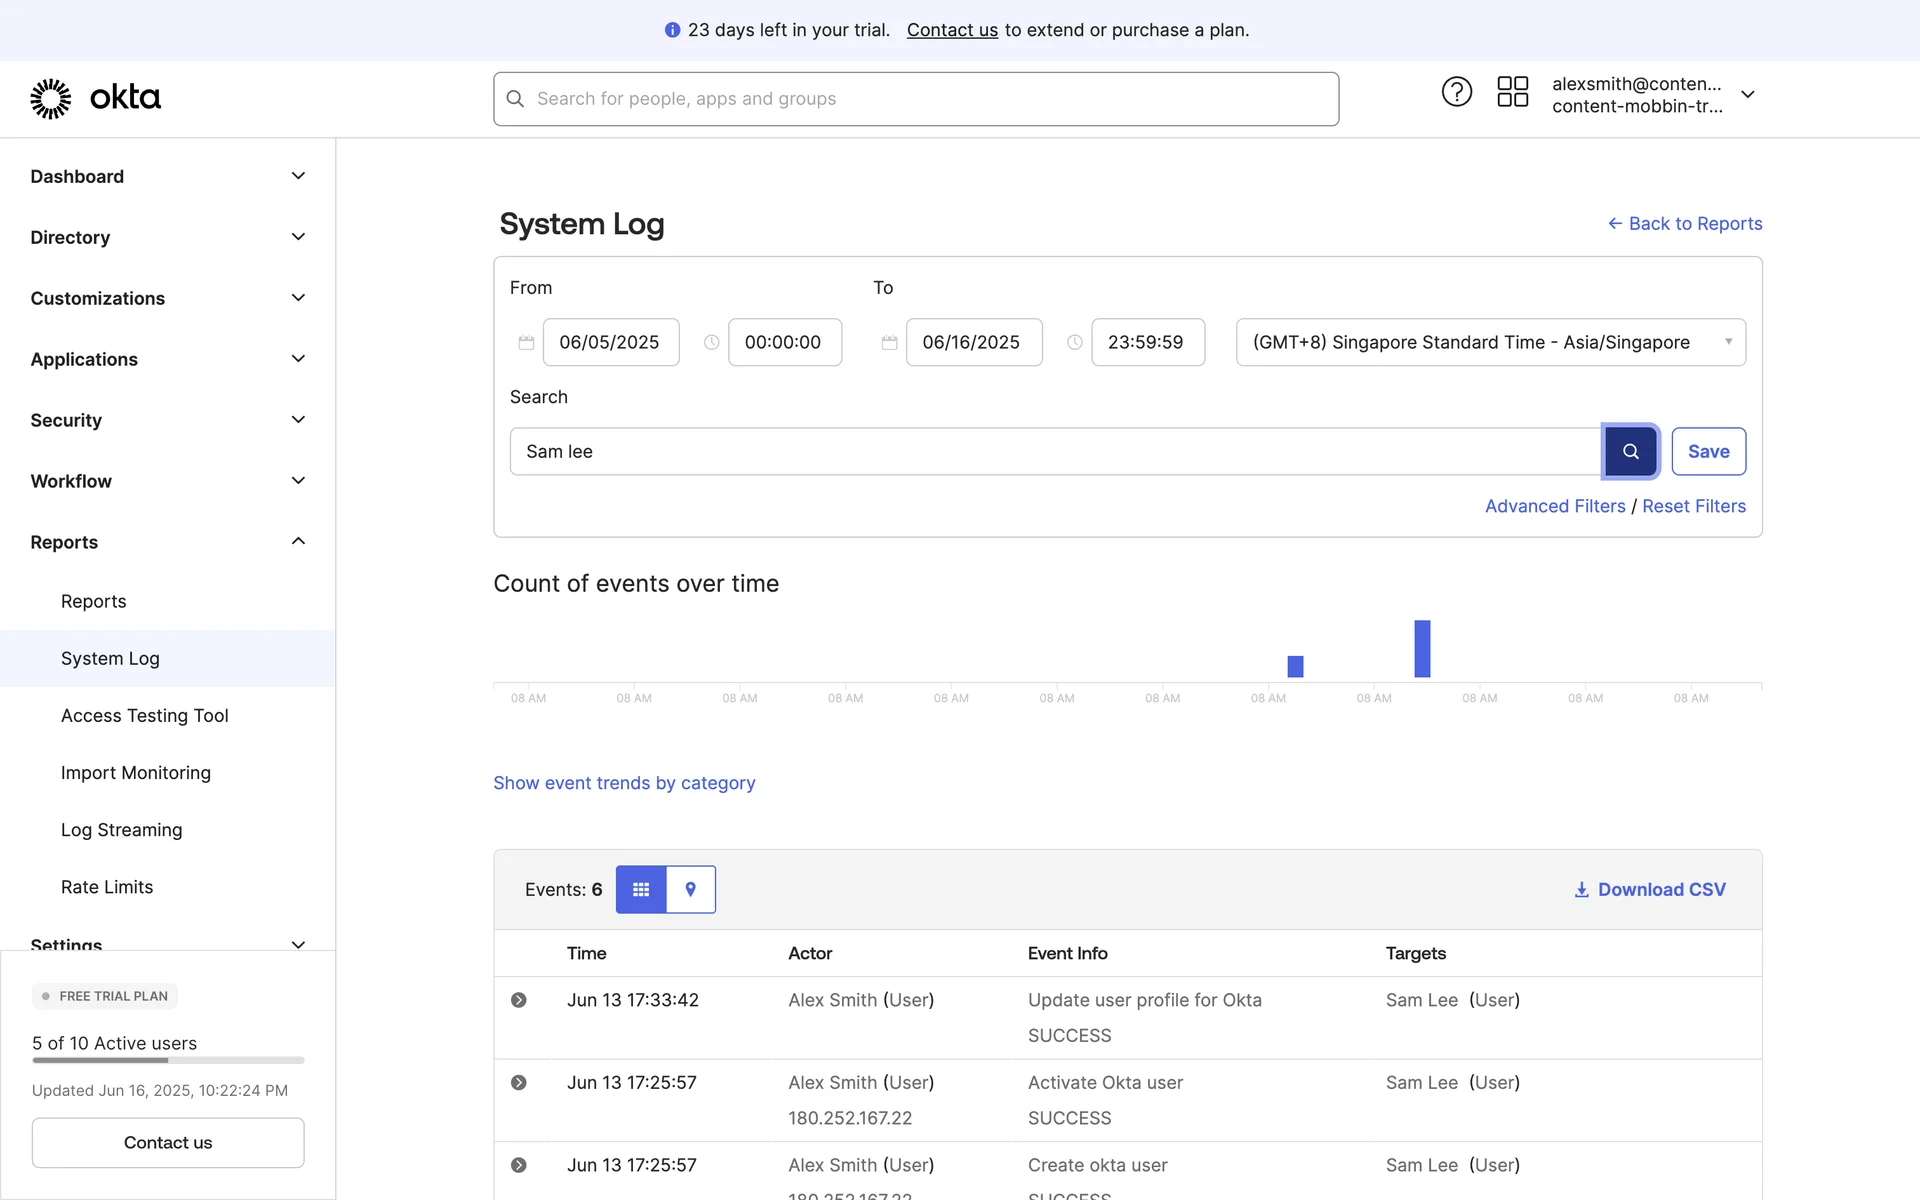The image size is (1920, 1200).
Task: Click the Advanced Filters link
Action: pyautogui.click(x=1555, y=506)
